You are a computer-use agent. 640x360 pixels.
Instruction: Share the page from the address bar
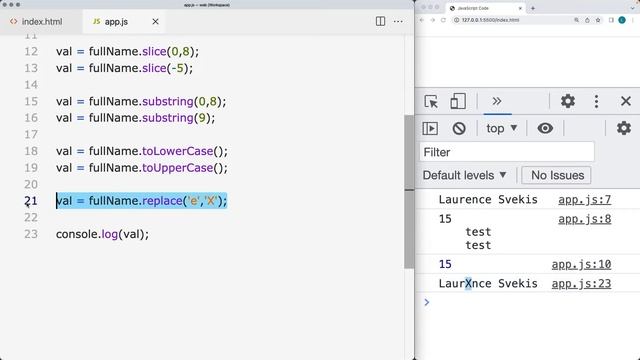coord(587,20)
